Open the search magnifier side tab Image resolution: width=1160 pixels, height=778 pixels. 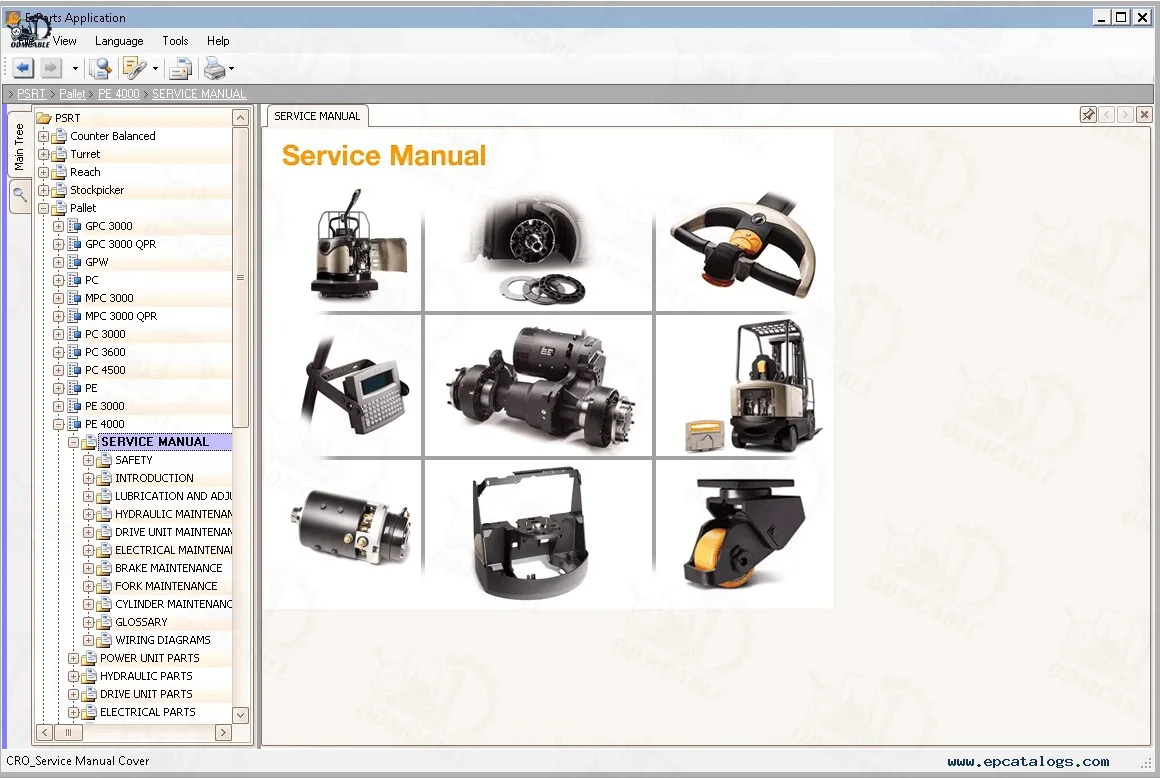[x=19, y=195]
